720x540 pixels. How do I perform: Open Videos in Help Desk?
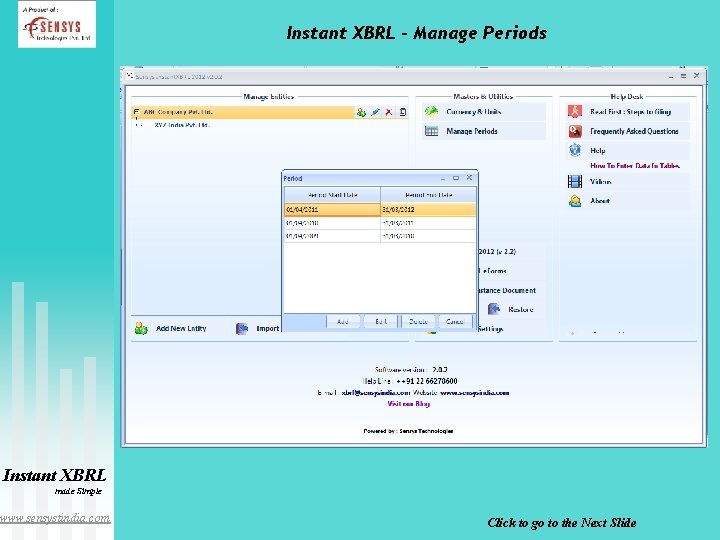coord(601,182)
